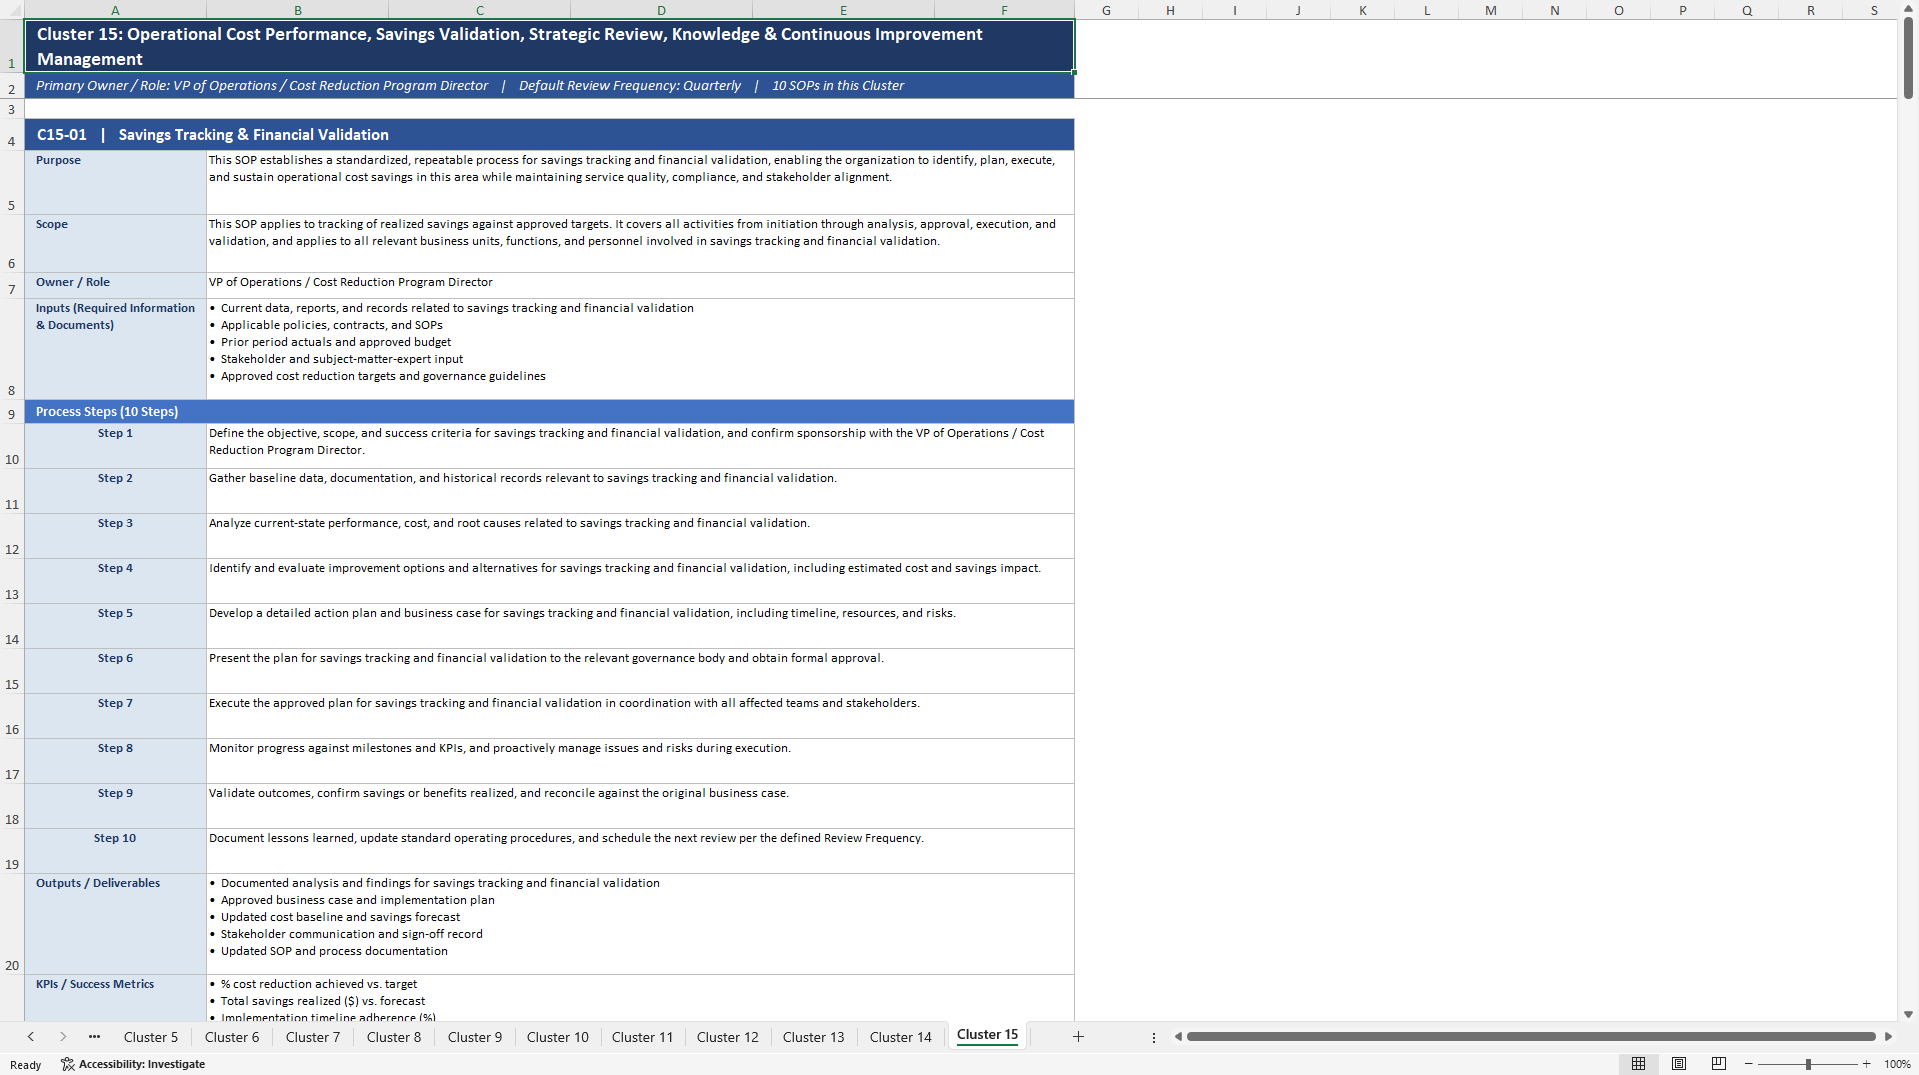Click the Select All corner triangle
This screenshot has height=1075, width=1919.
point(12,10)
